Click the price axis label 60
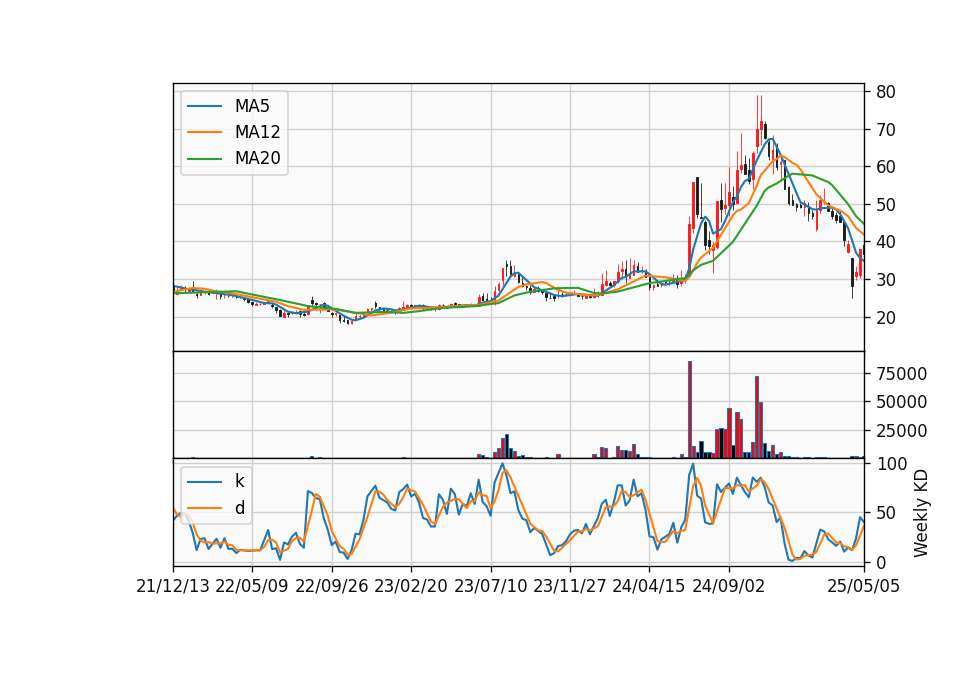 tap(886, 167)
